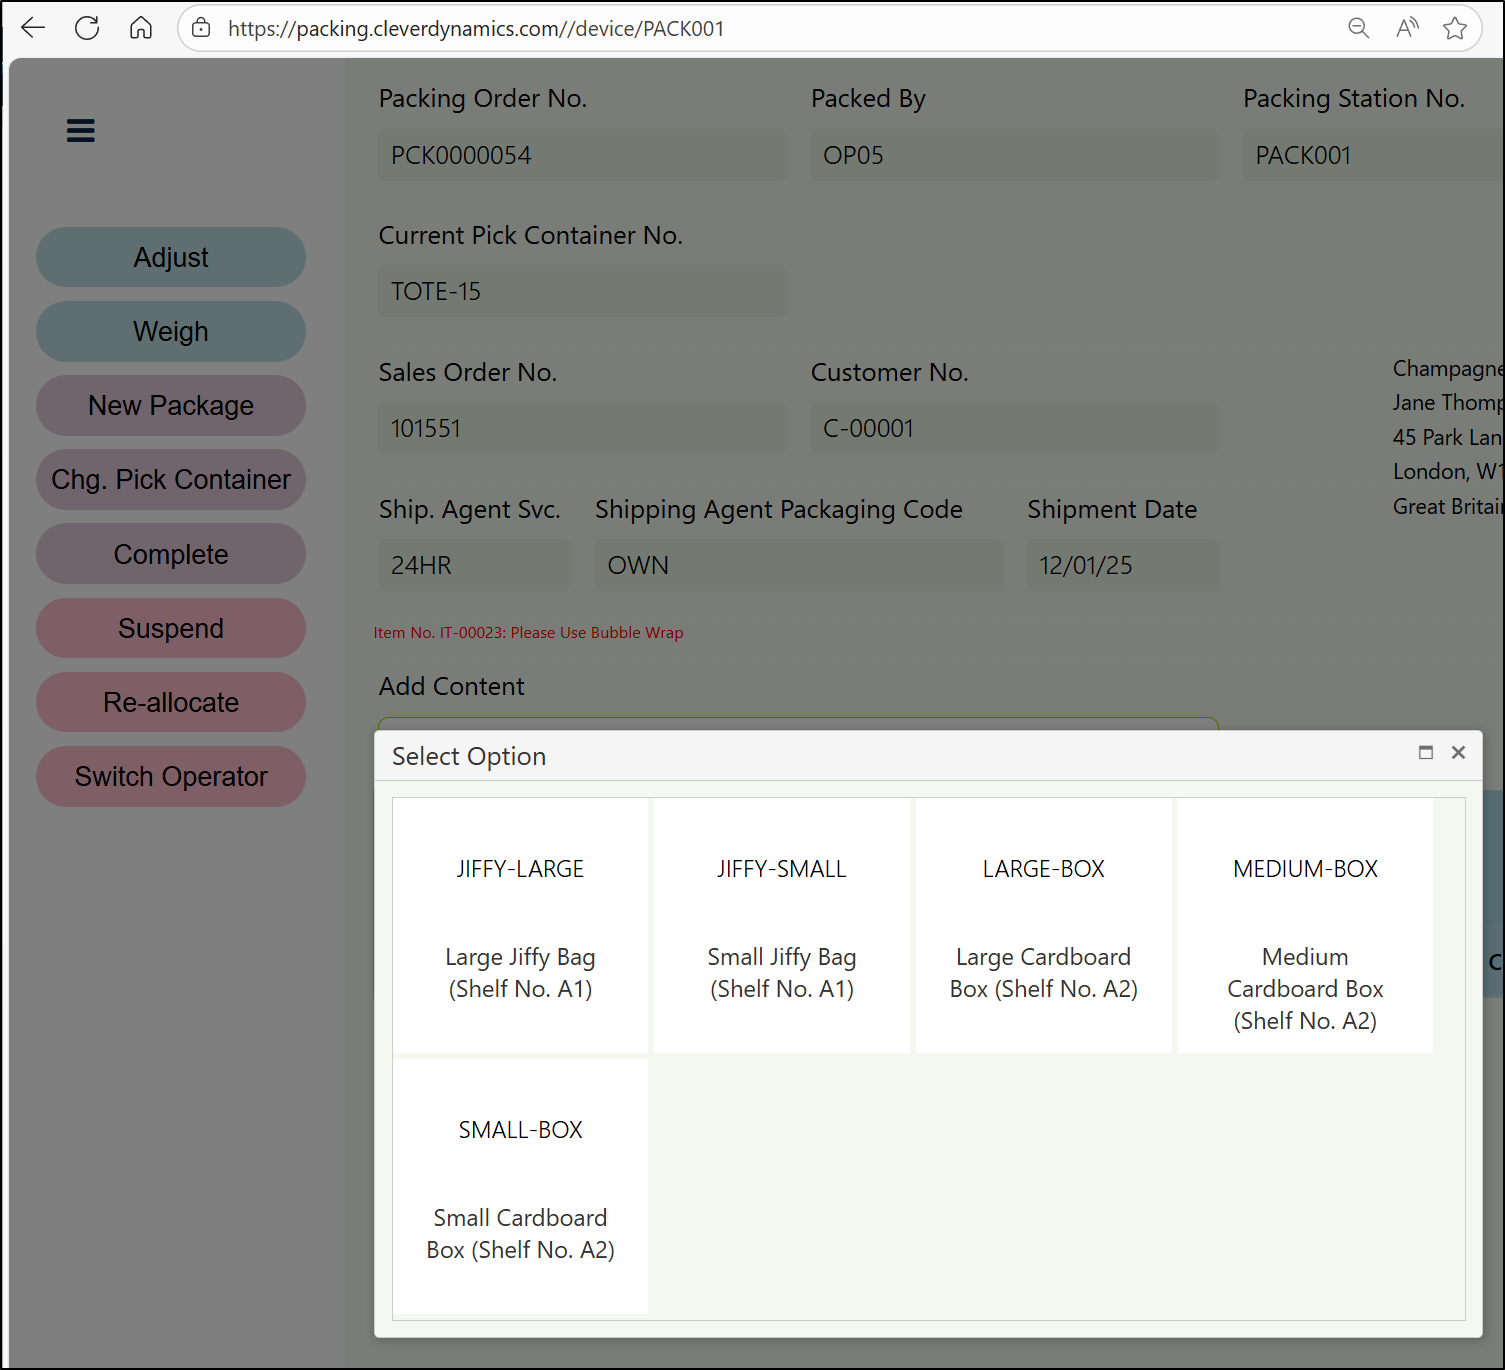Open the hamburger menu icon
Viewport: 1505px width, 1370px height.
(x=81, y=131)
